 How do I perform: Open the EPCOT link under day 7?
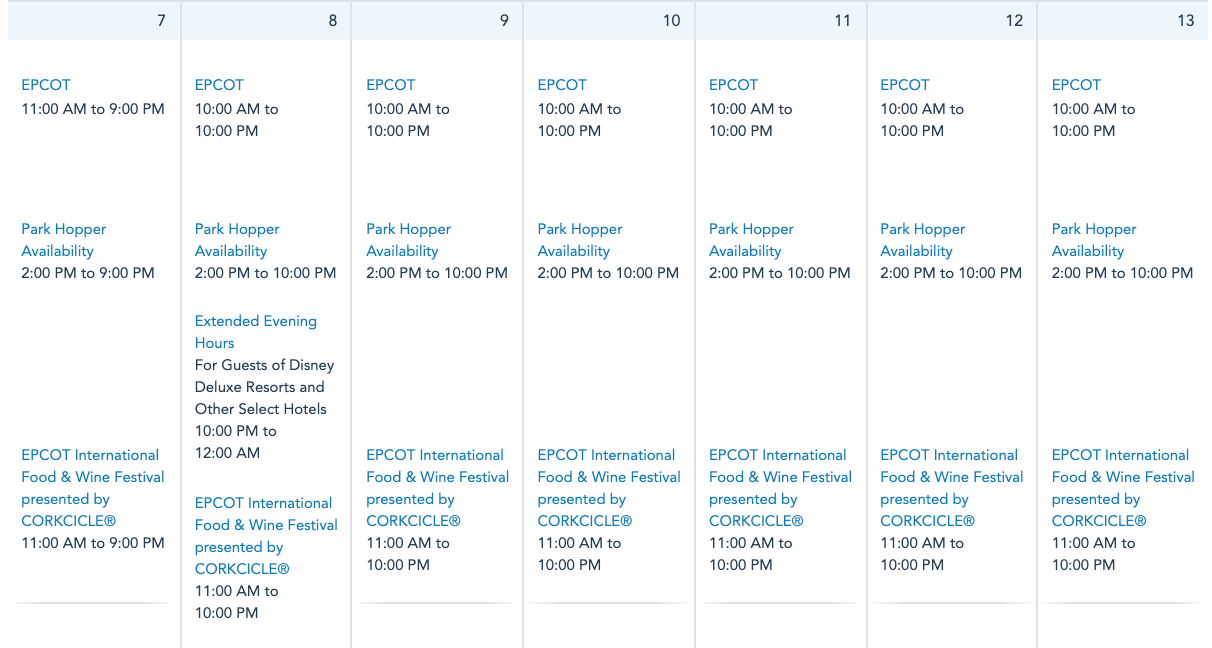click(x=46, y=85)
